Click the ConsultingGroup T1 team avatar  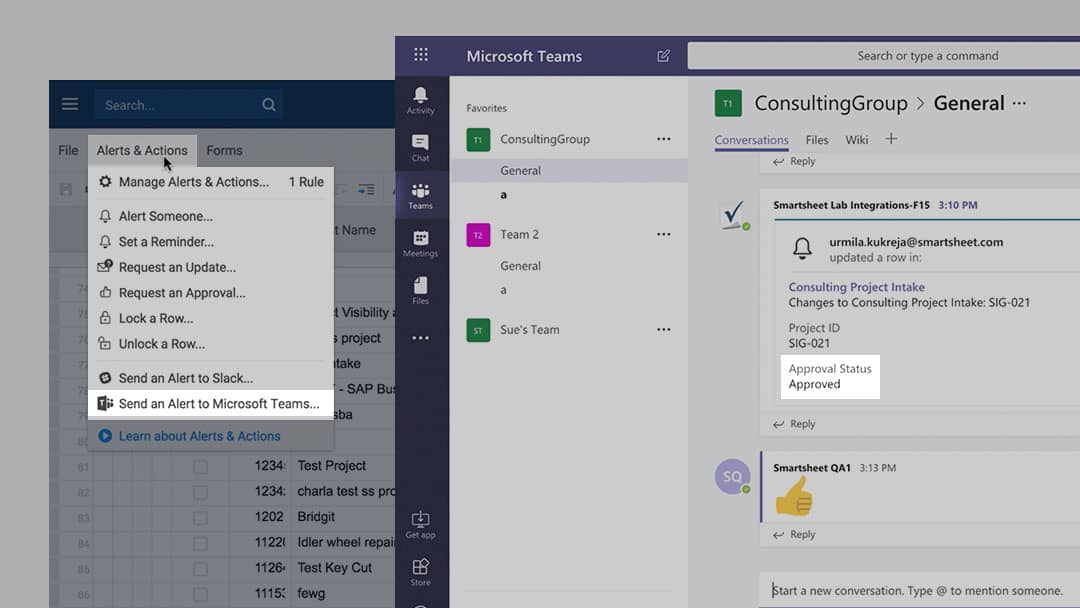pyautogui.click(x=478, y=139)
